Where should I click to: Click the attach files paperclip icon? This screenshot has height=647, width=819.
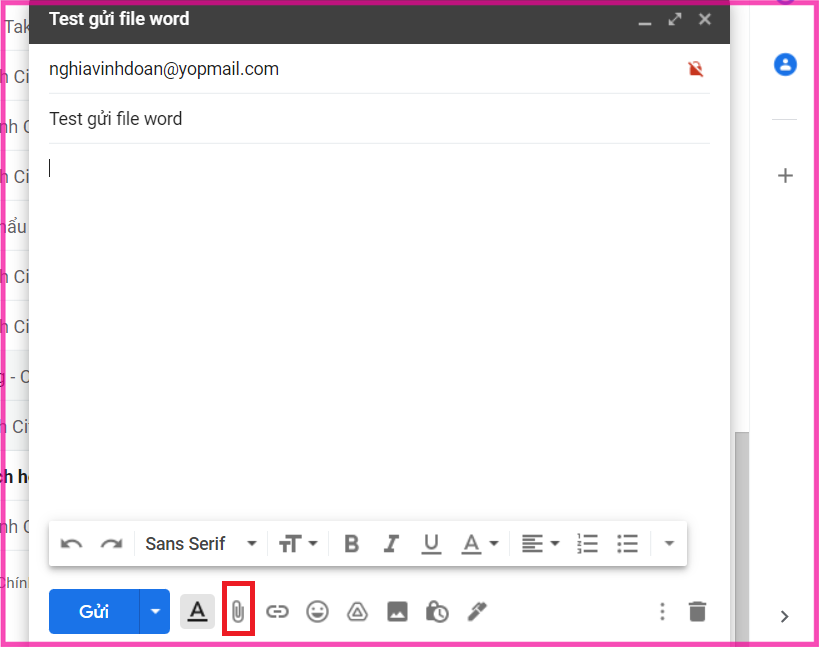tap(238, 611)
